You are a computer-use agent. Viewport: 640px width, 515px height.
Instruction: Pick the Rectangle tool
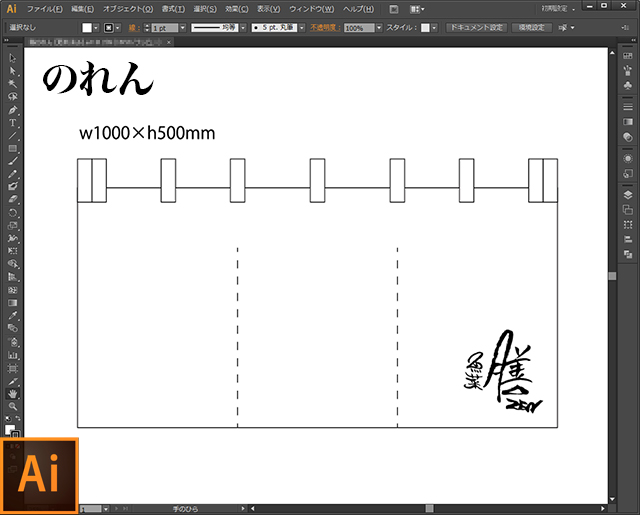13,148
